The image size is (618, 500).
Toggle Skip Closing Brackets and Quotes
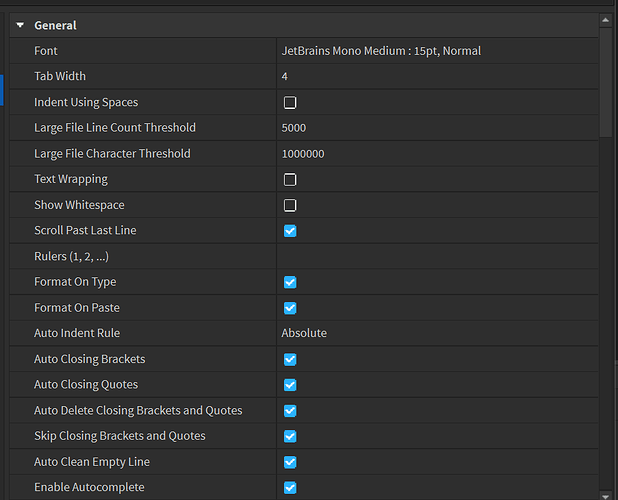290,436
